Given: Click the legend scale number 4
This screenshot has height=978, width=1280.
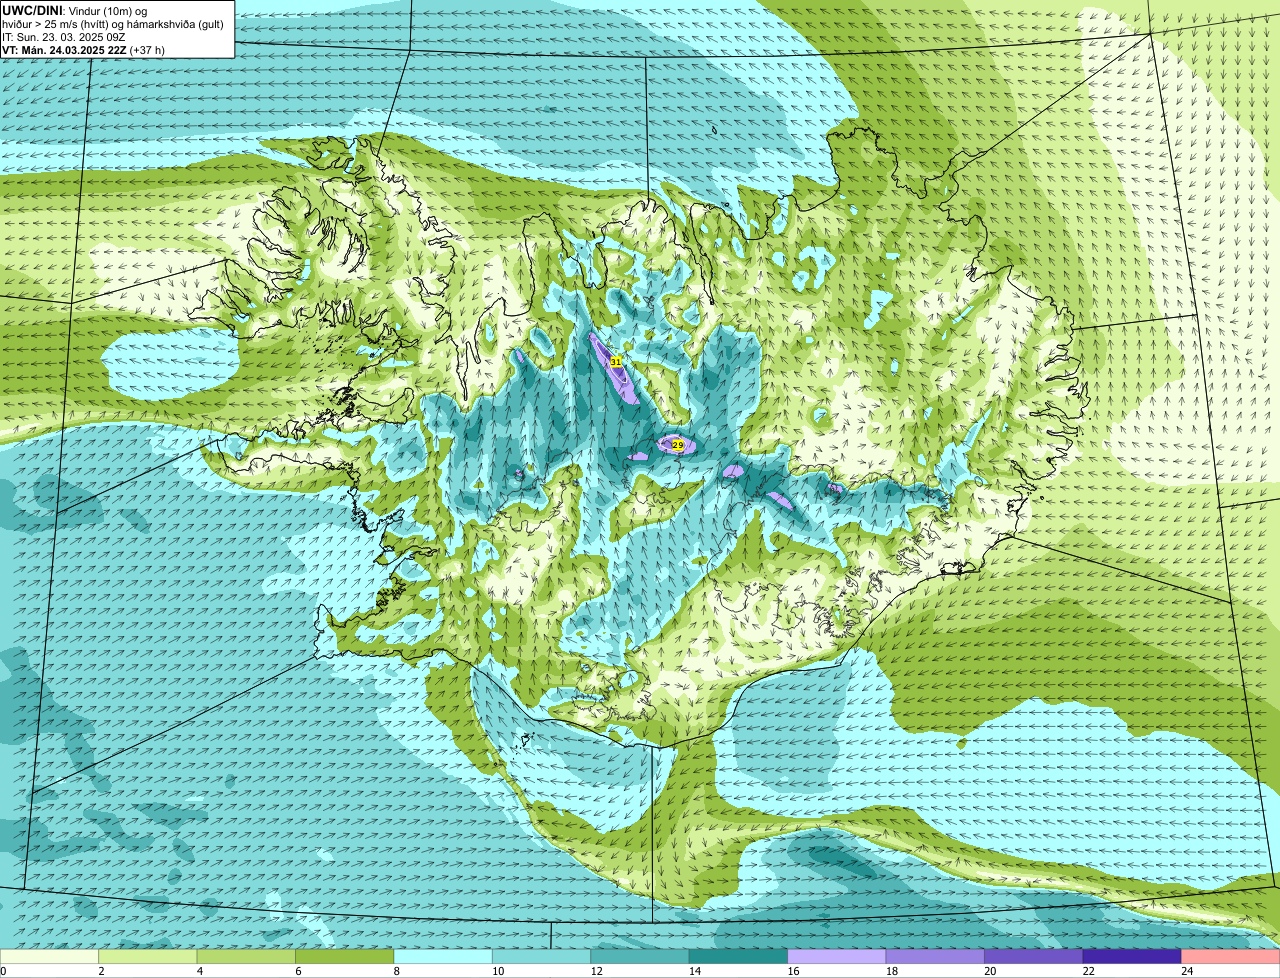Looking at the screenshot, I should [x=199, y=971].
